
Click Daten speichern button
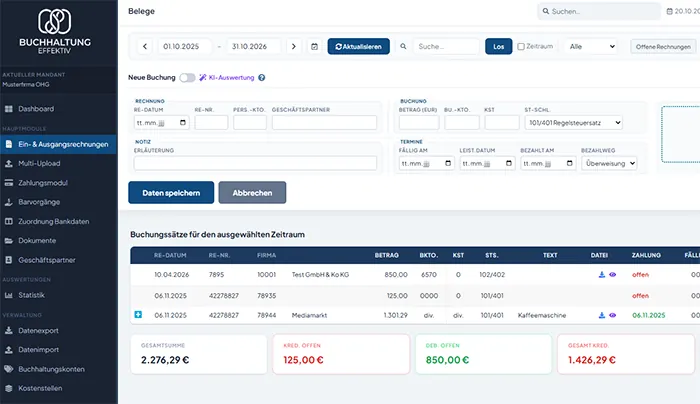click(171, 192)
